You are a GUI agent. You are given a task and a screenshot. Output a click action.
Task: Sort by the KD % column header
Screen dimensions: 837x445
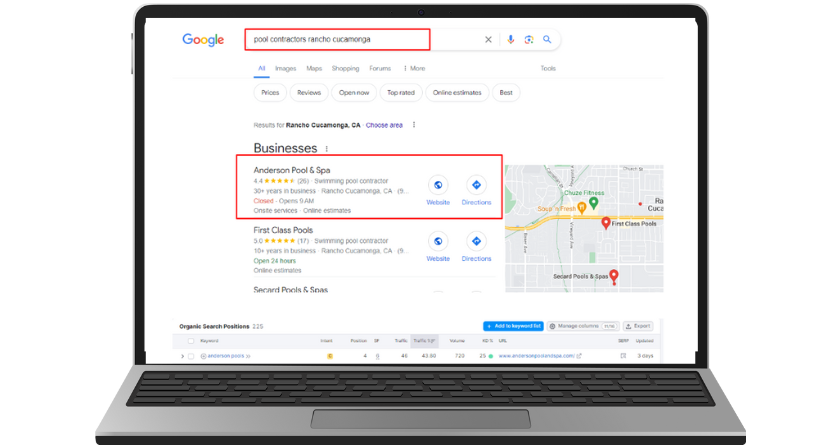tap(487, 341)
